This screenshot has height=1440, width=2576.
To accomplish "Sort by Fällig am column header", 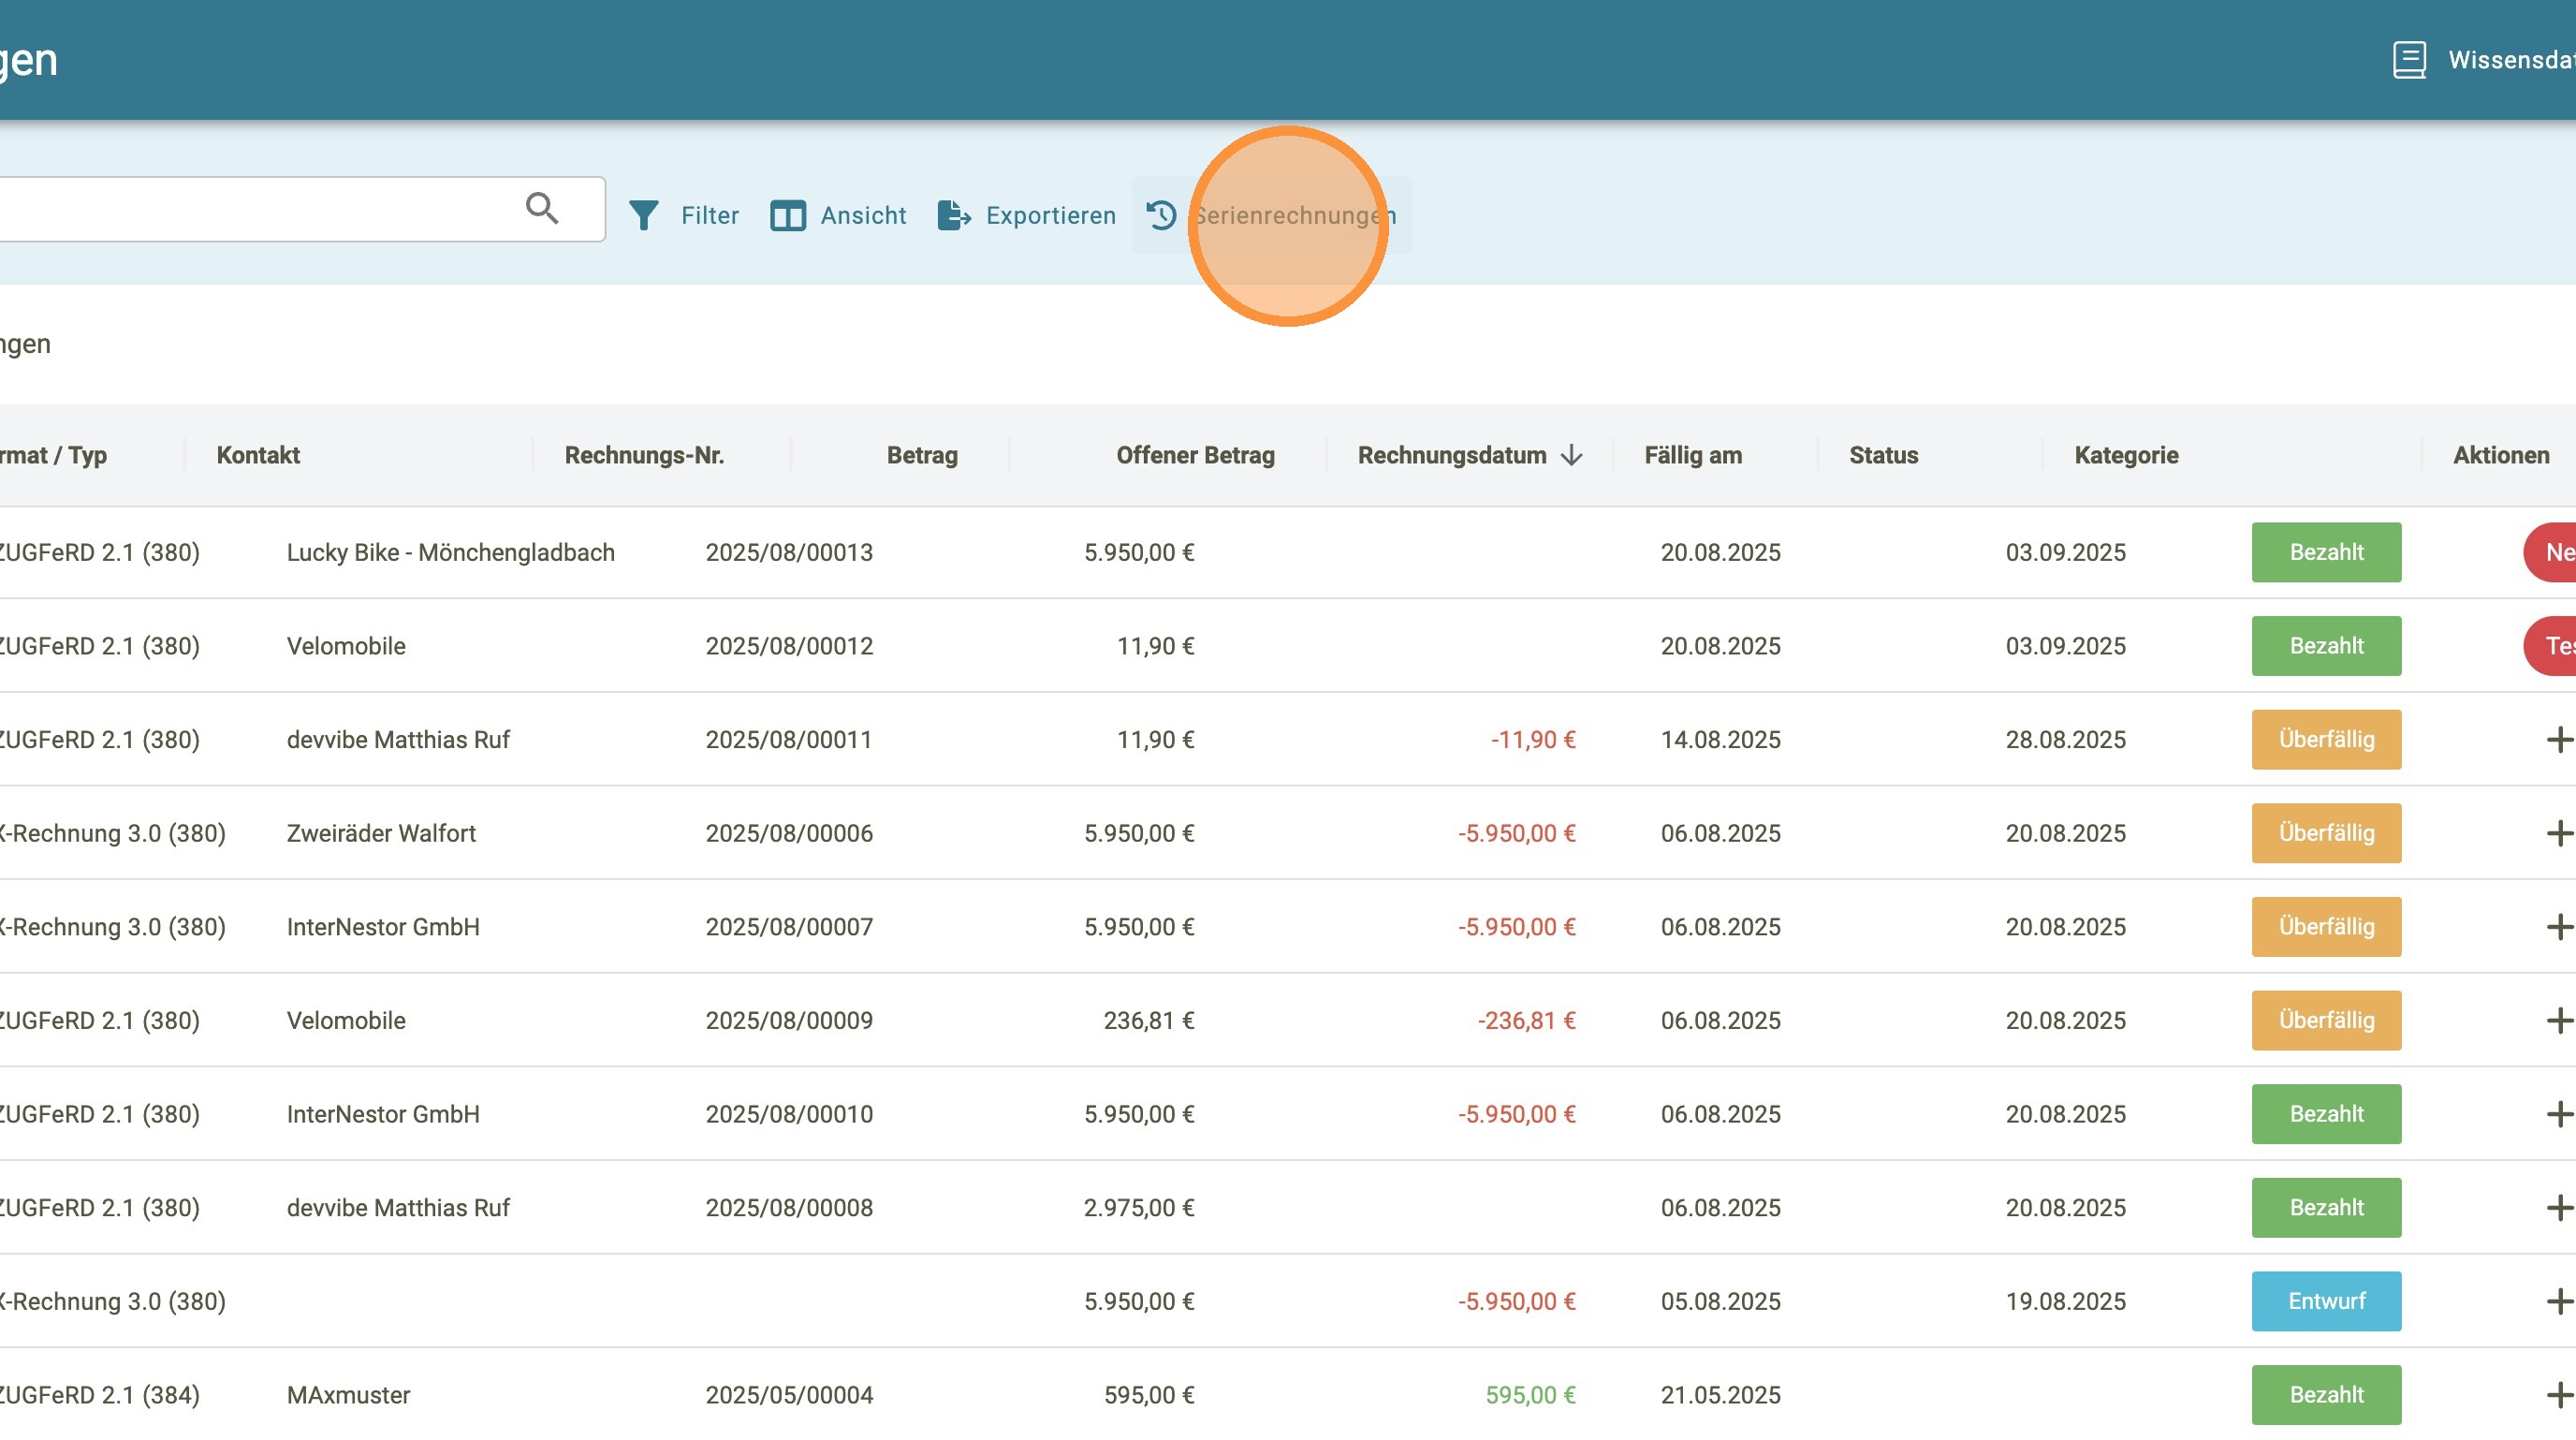I will click(x=1692, y=456).
